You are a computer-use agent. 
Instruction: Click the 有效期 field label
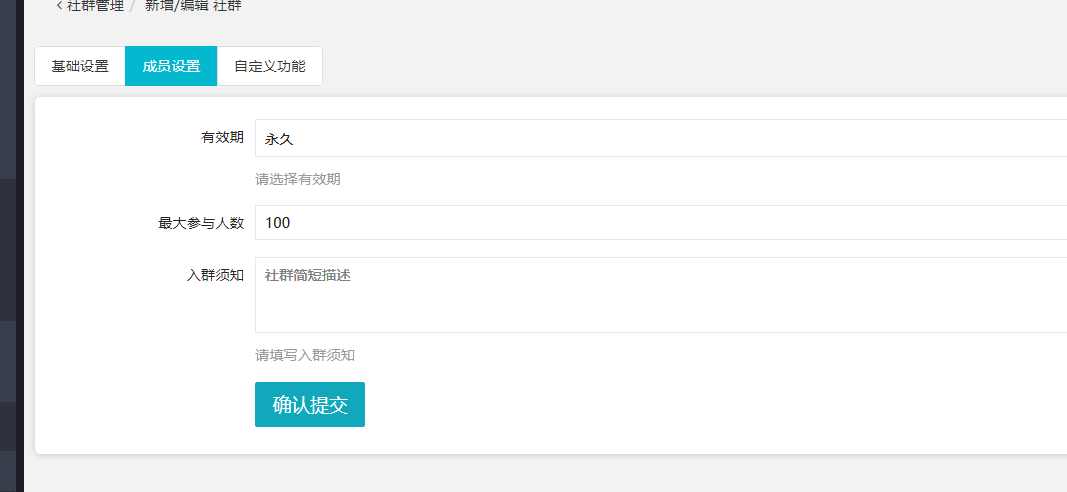pos(223,137)
